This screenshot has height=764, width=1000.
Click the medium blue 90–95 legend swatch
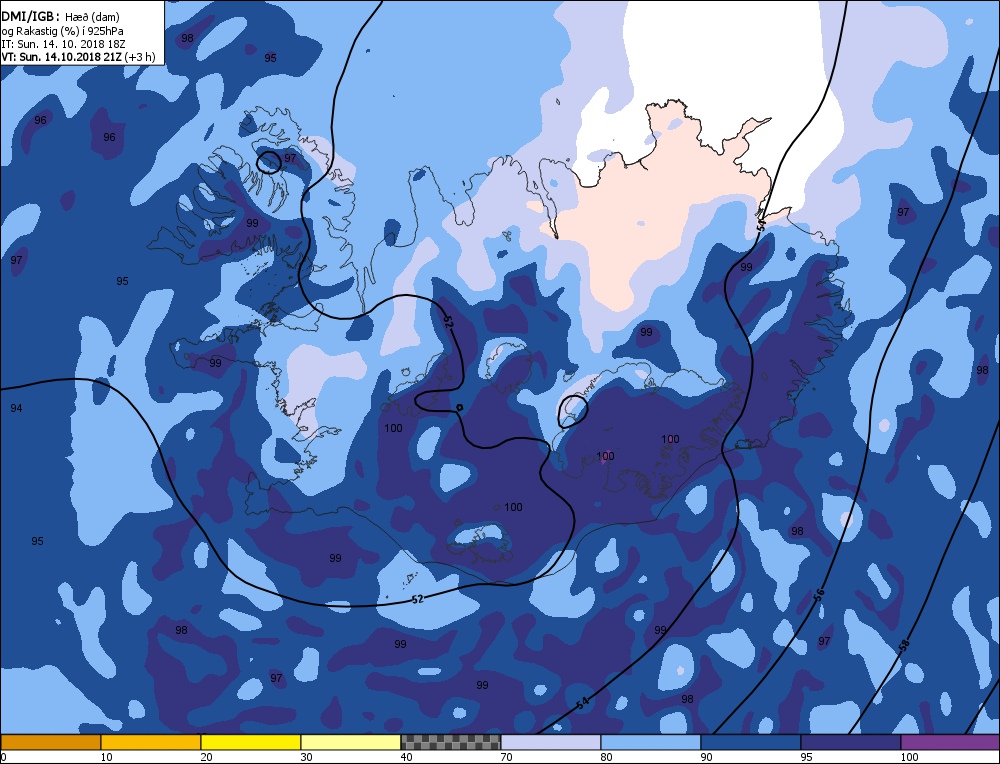point(751,742)
